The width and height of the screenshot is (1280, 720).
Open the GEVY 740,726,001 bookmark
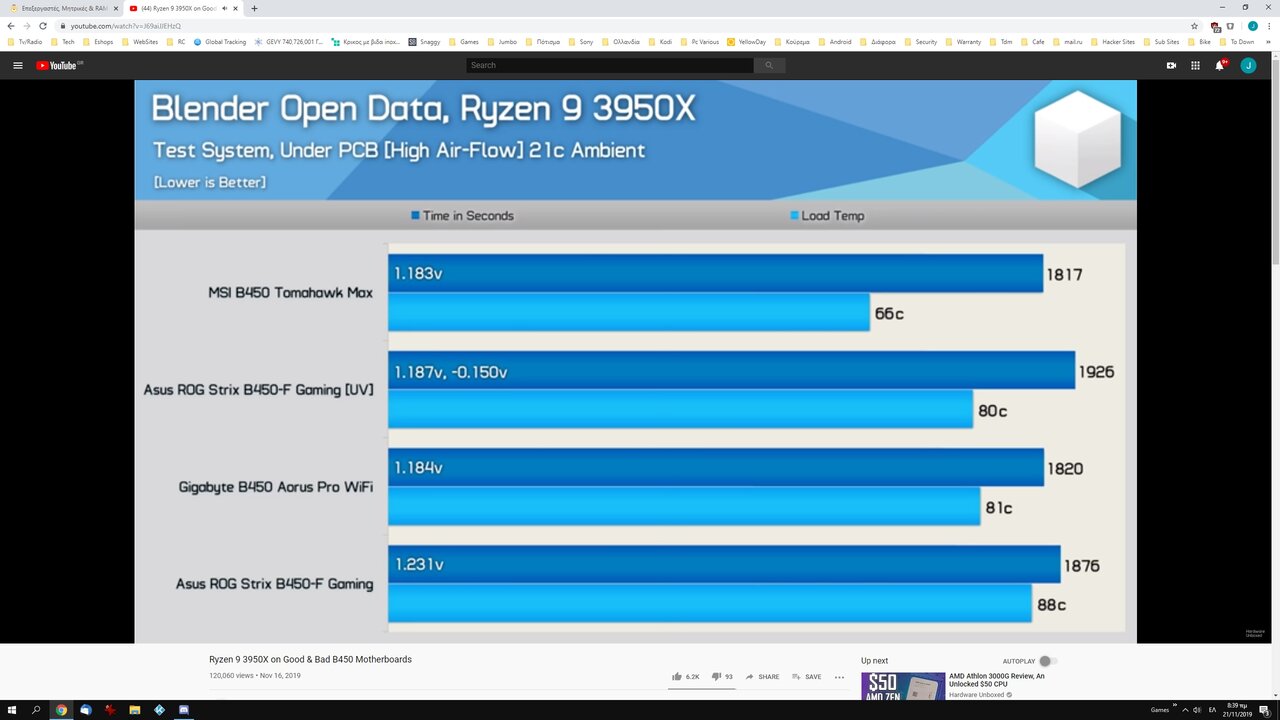[x=290, y=42]
